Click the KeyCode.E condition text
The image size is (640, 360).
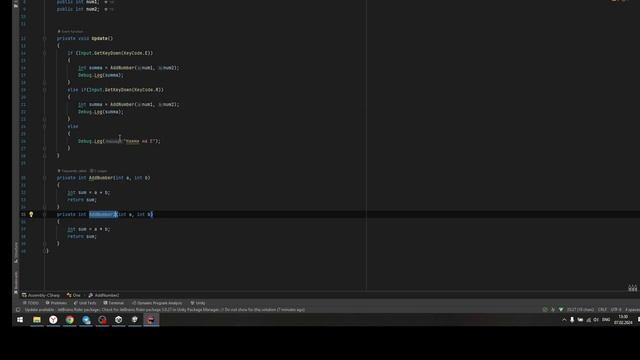pos(135,53)
